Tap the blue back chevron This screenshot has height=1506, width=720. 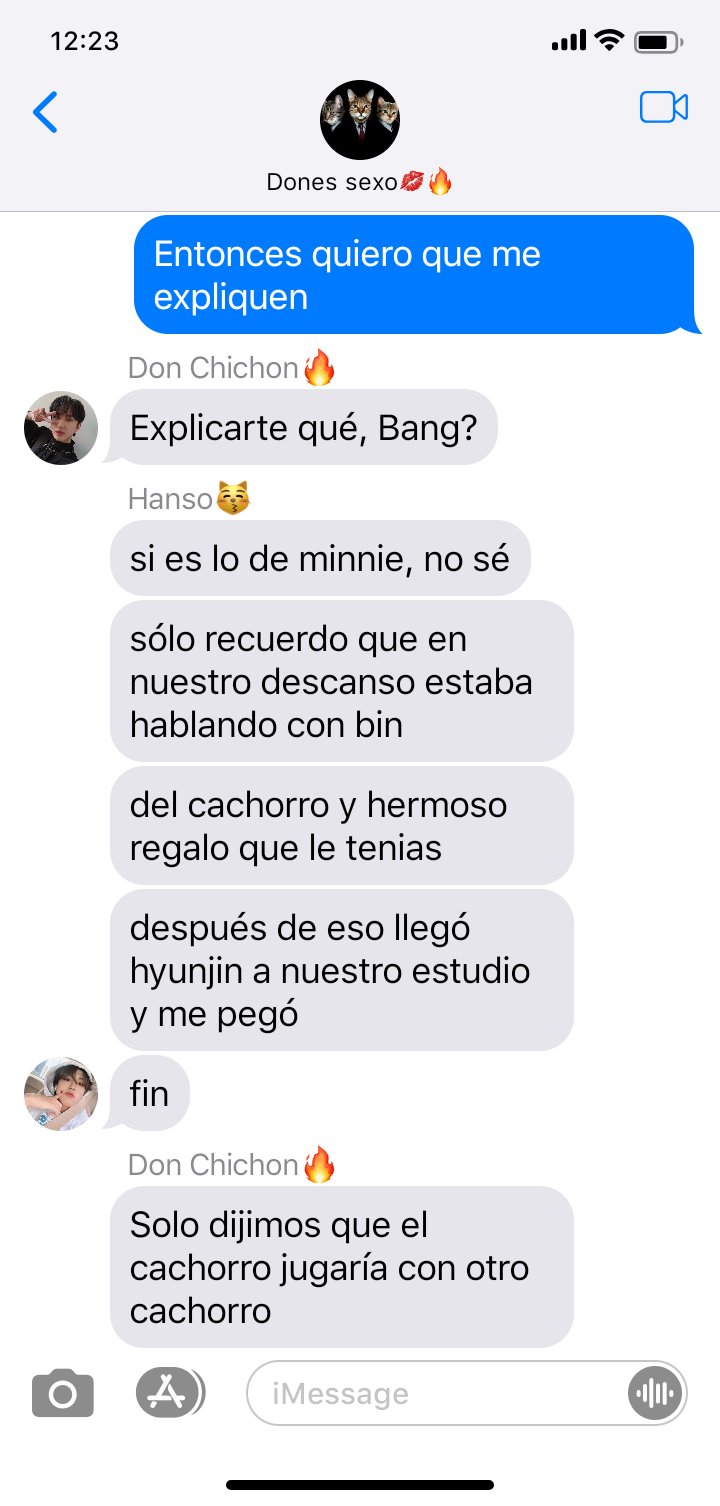(x=46, y=111)
